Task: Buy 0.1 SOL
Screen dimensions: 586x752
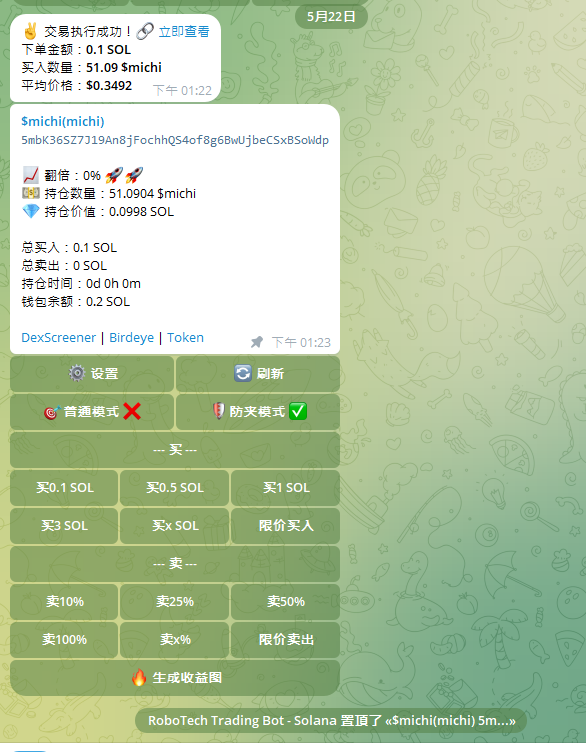Action: [x=64, y=488]
